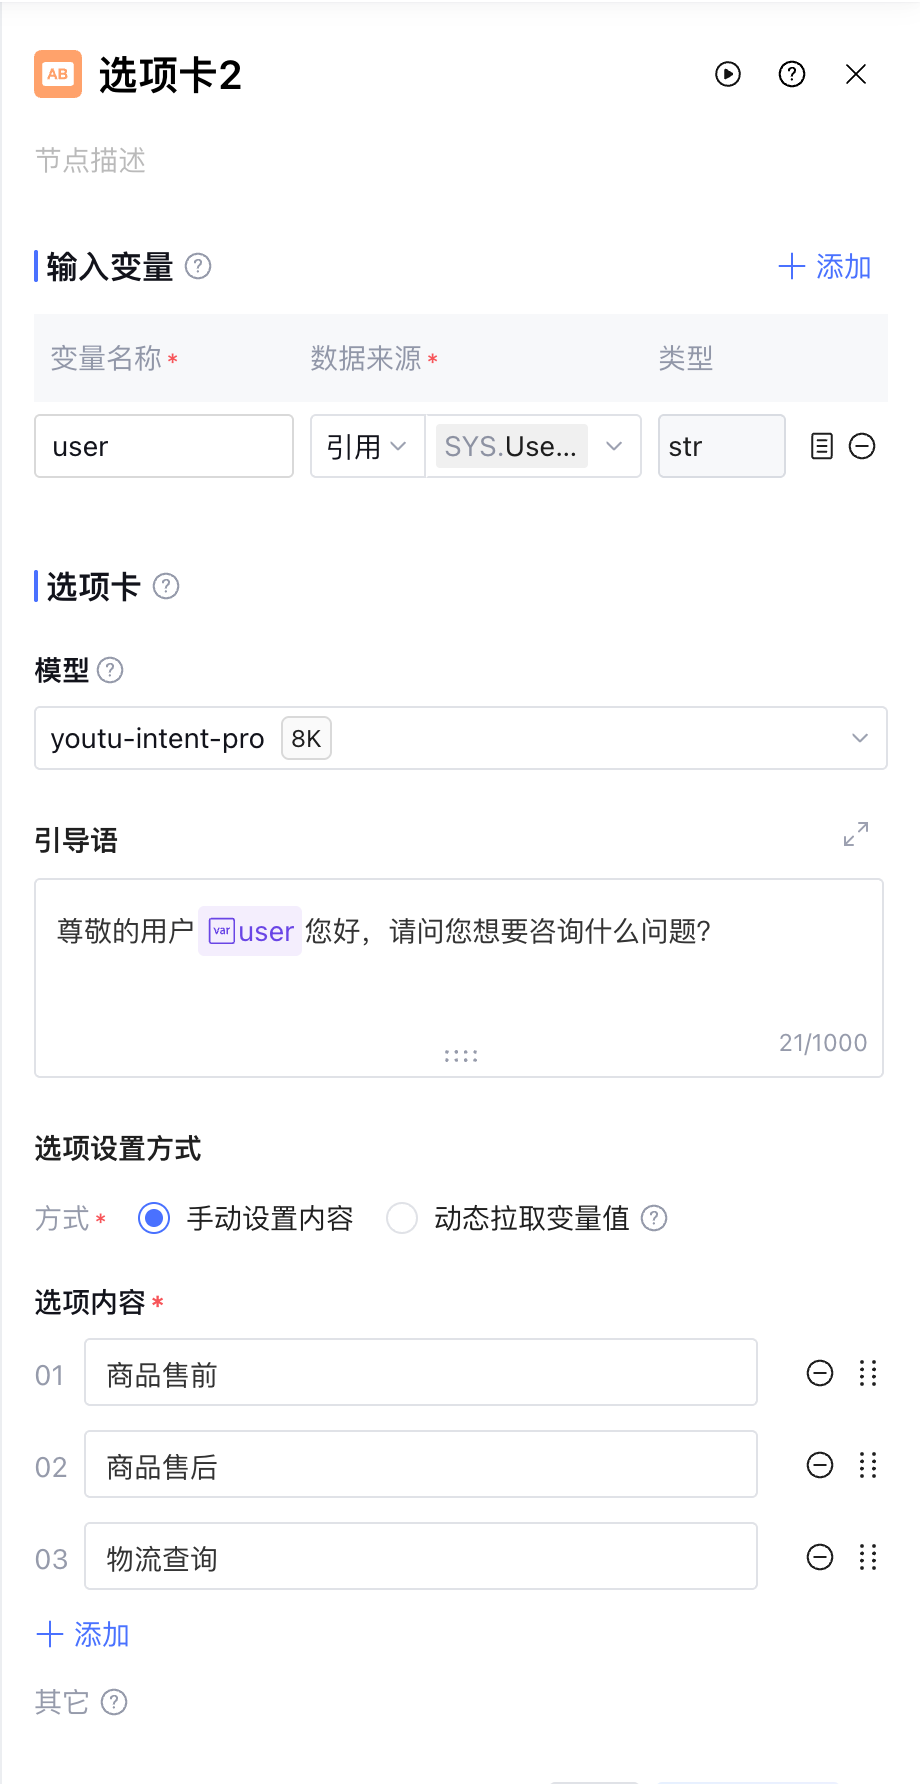Click the run node play icon
This screenshot has height=1784, width=920.
coord(728,74)
